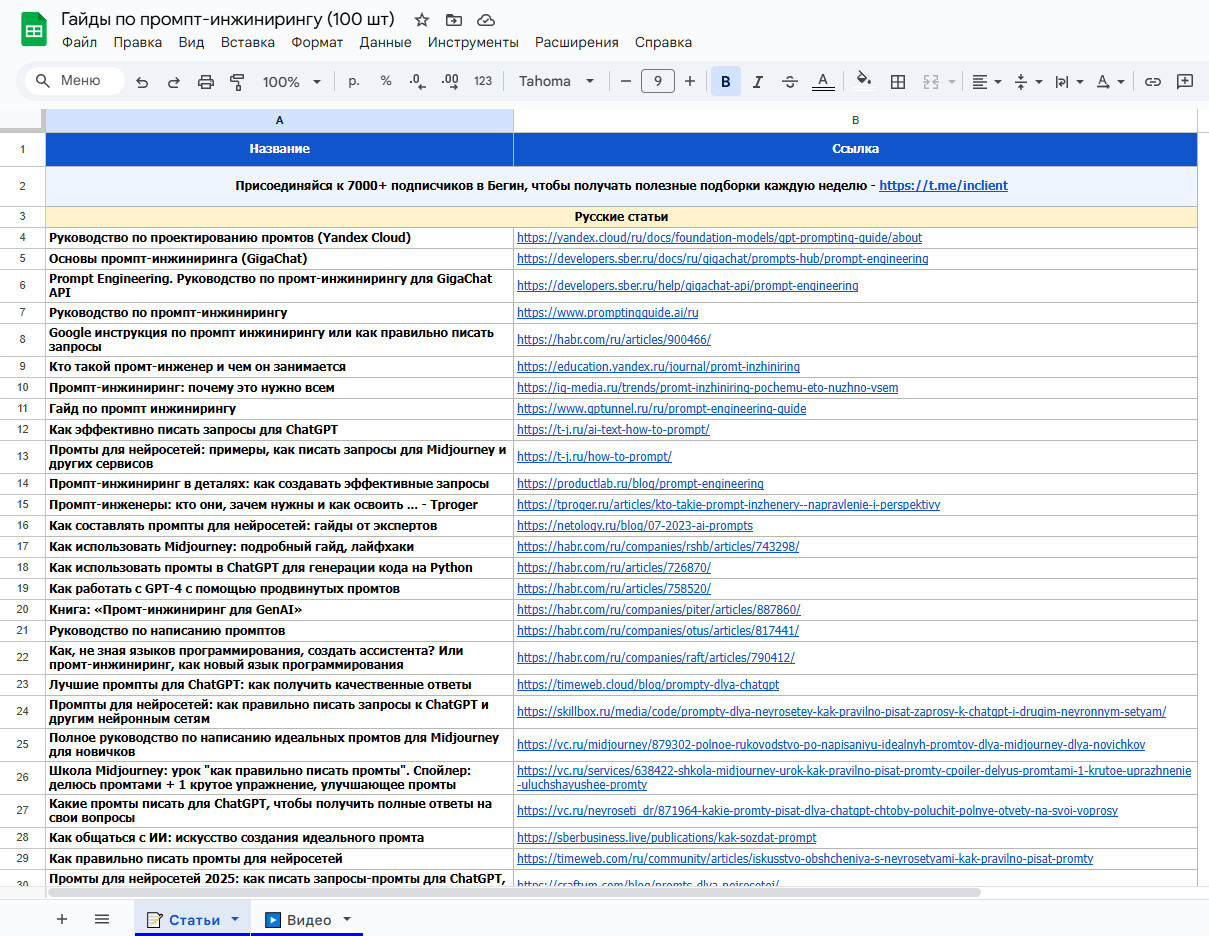Open the t.me/inclient link
This screenshot has width=1209, height=936.
point(943,185)
